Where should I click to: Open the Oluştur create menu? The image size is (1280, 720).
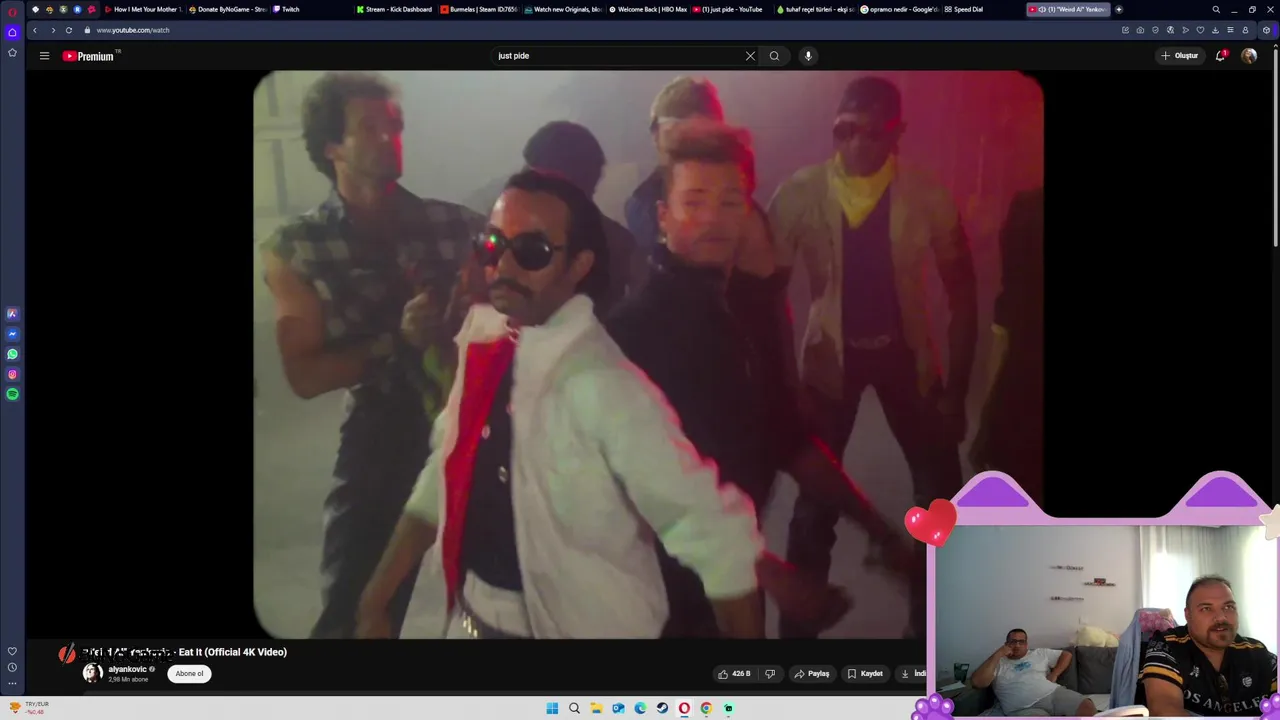coord(1179,56)
